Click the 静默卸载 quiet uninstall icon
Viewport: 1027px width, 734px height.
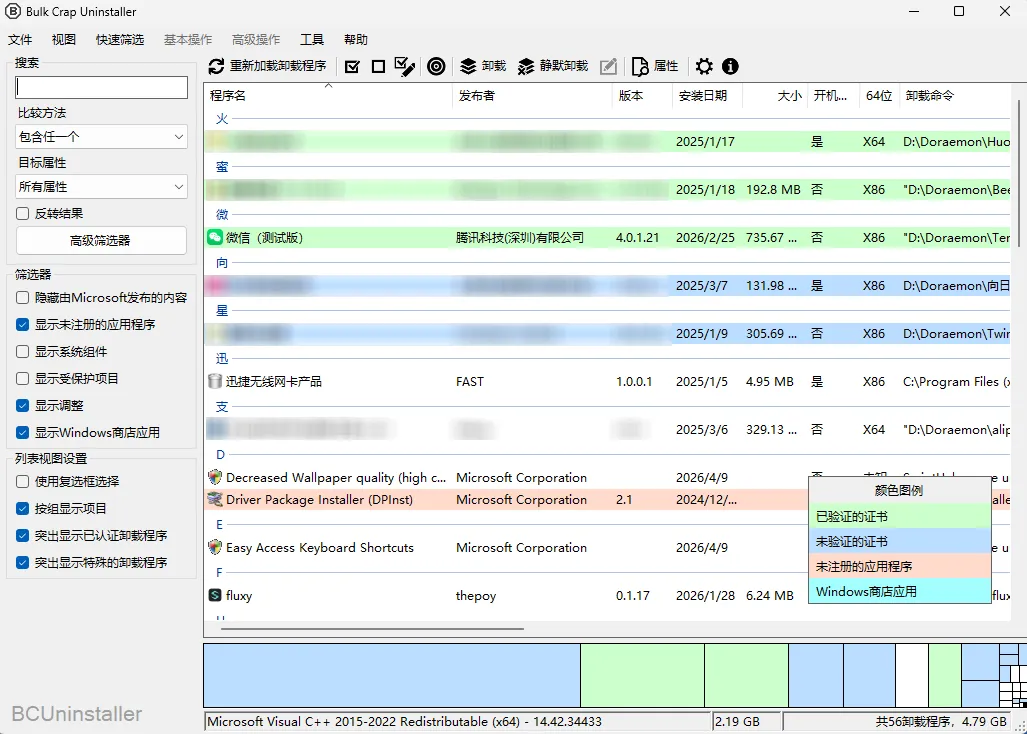click(526, 66)
